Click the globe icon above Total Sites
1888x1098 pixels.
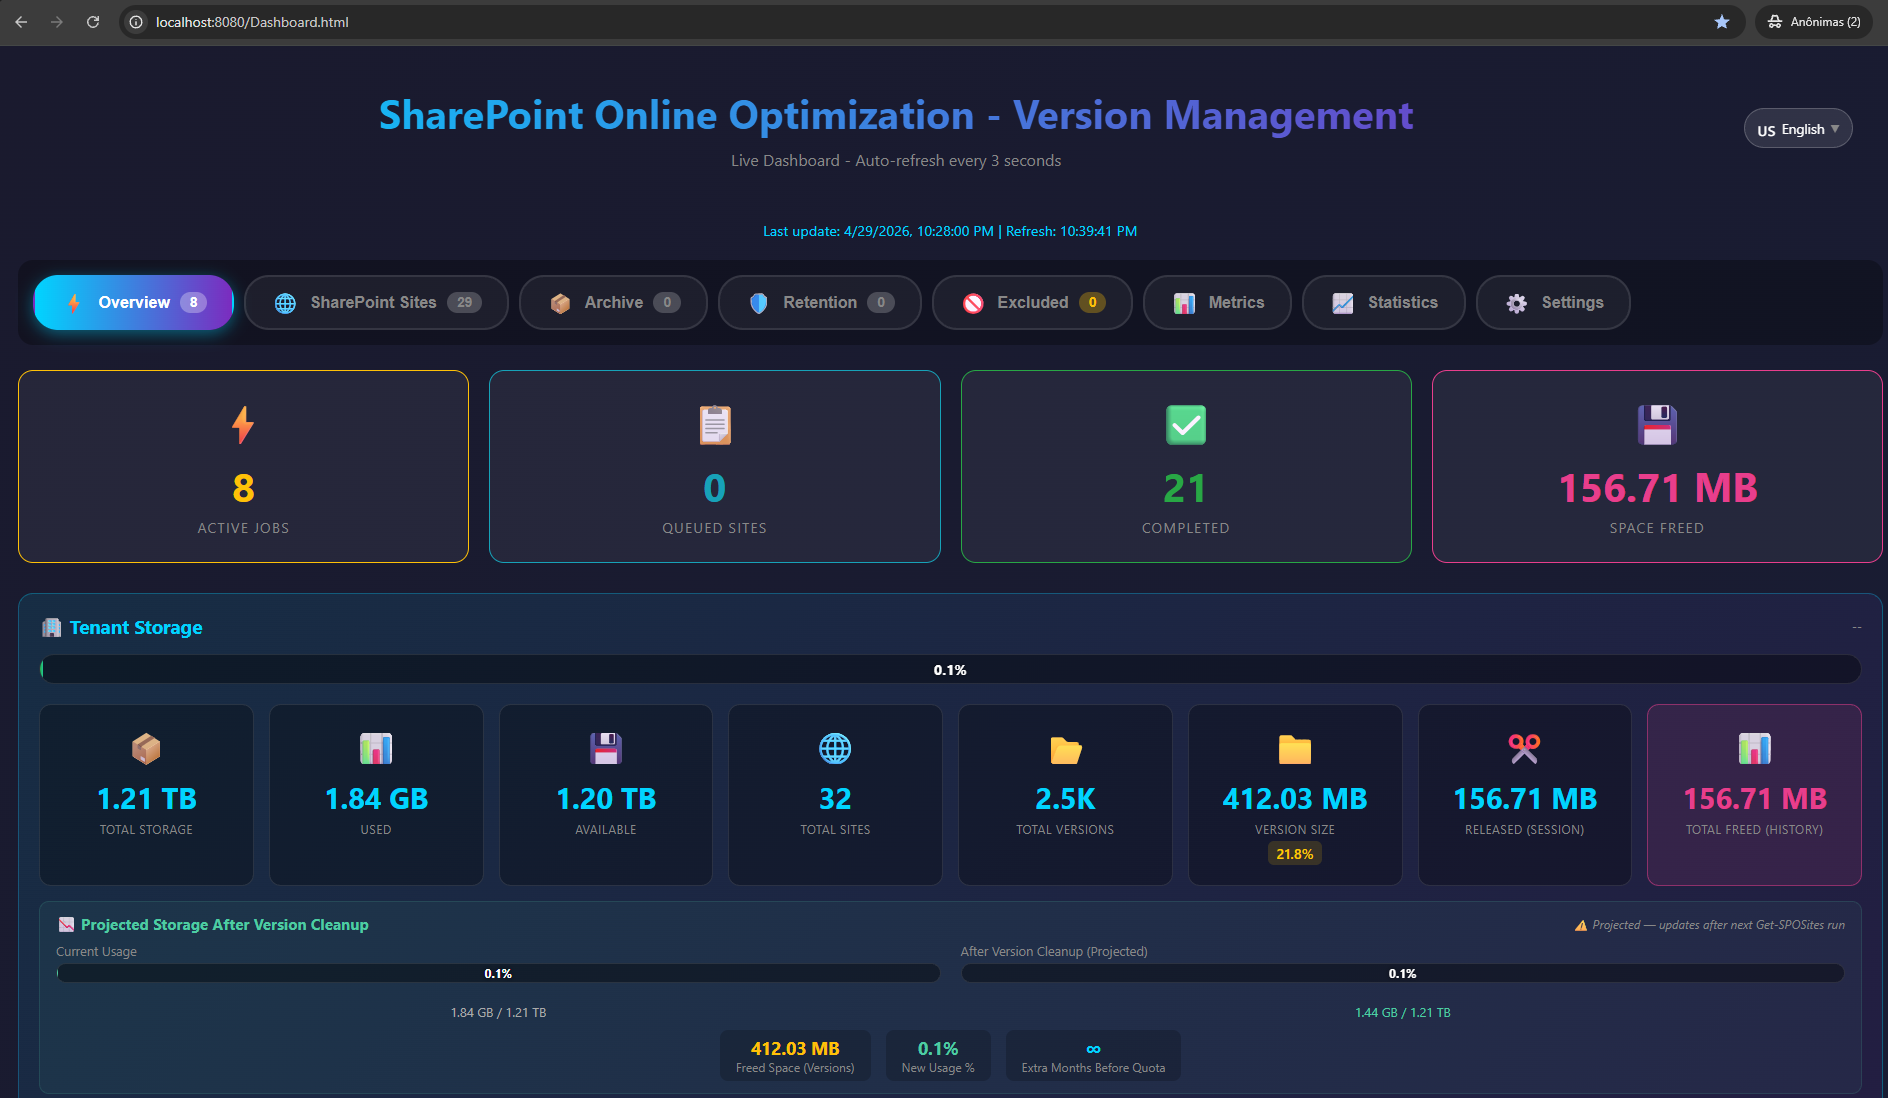pyautogui.click(x=835, y=748)
